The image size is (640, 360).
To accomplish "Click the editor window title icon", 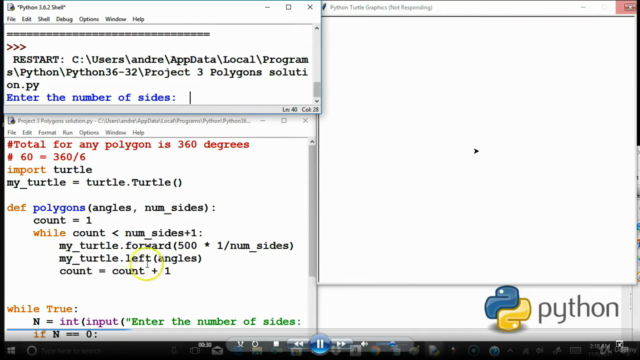I will point(11,121).
